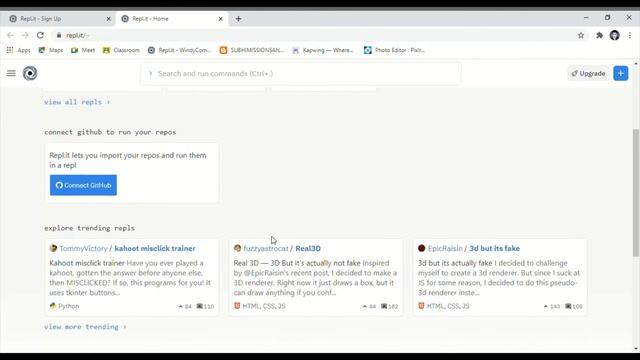The width and height of the screenshot is (640, 360).
Task: Focus the Search and run commands field
Action: [301, 73]
